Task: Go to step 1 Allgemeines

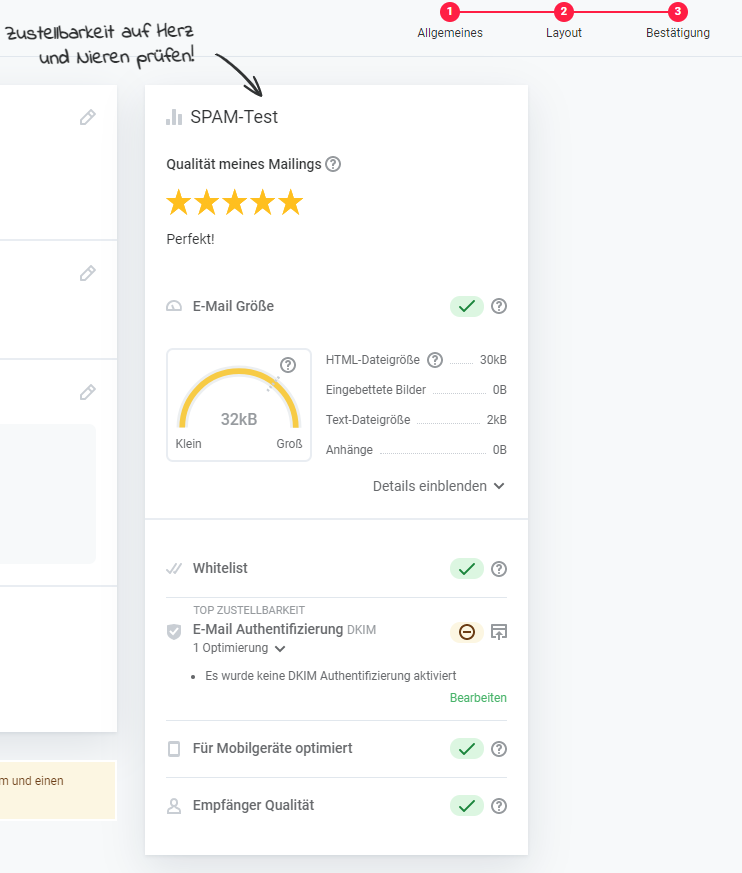Action: (450, 13)
